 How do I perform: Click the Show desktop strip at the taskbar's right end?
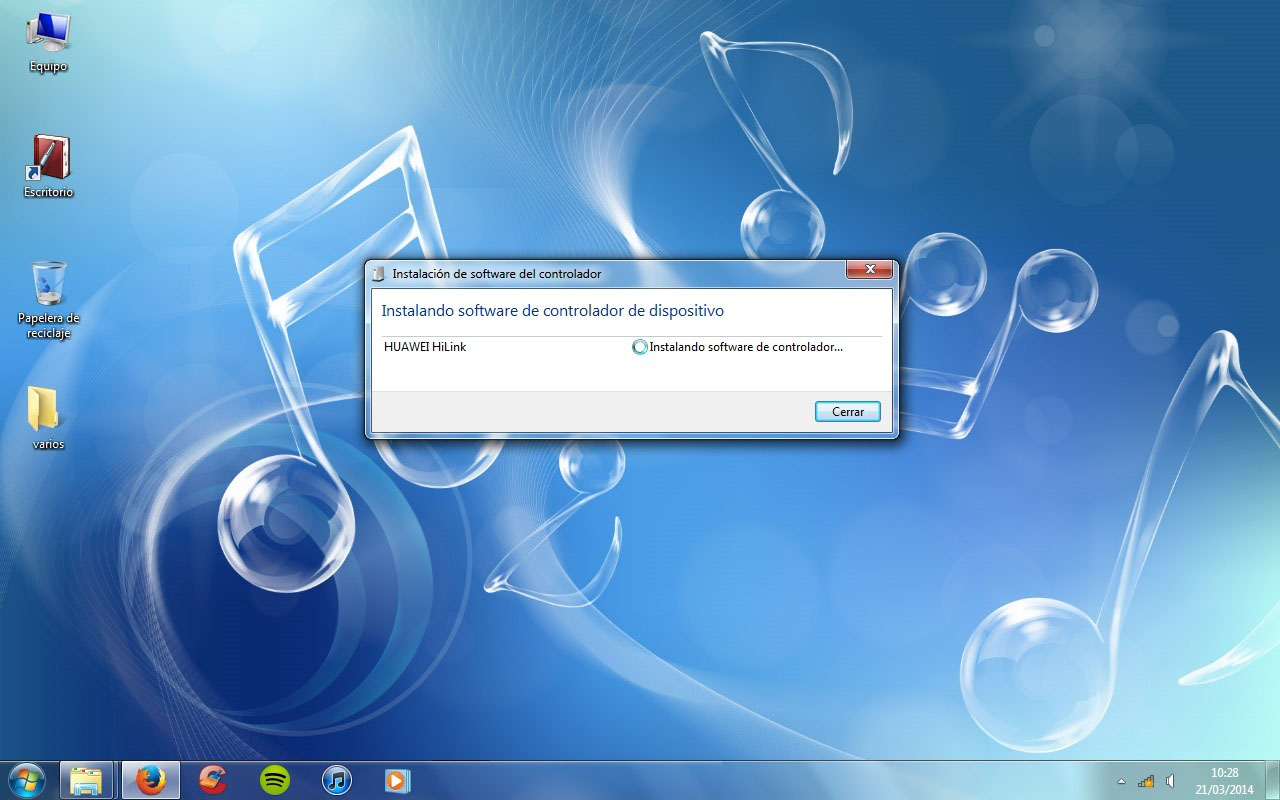coord(1272,781)
